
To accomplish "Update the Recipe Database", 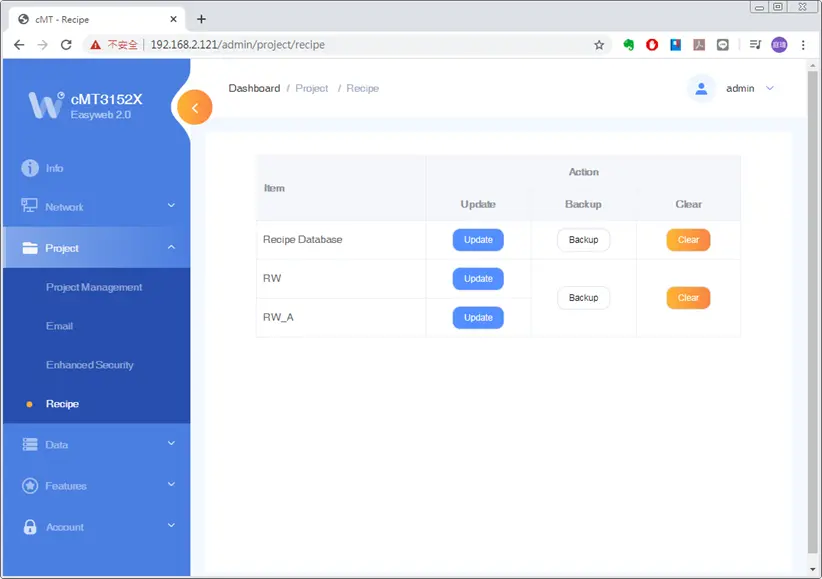I will click(x=478, y=240).
